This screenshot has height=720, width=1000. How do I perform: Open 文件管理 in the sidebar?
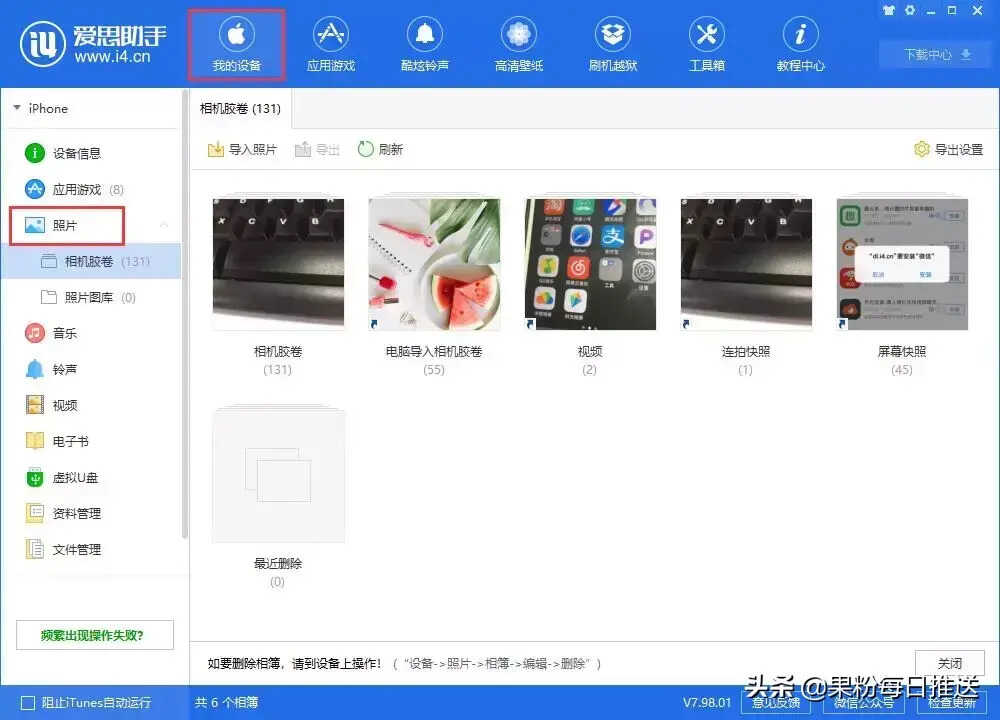pos(63,549)
